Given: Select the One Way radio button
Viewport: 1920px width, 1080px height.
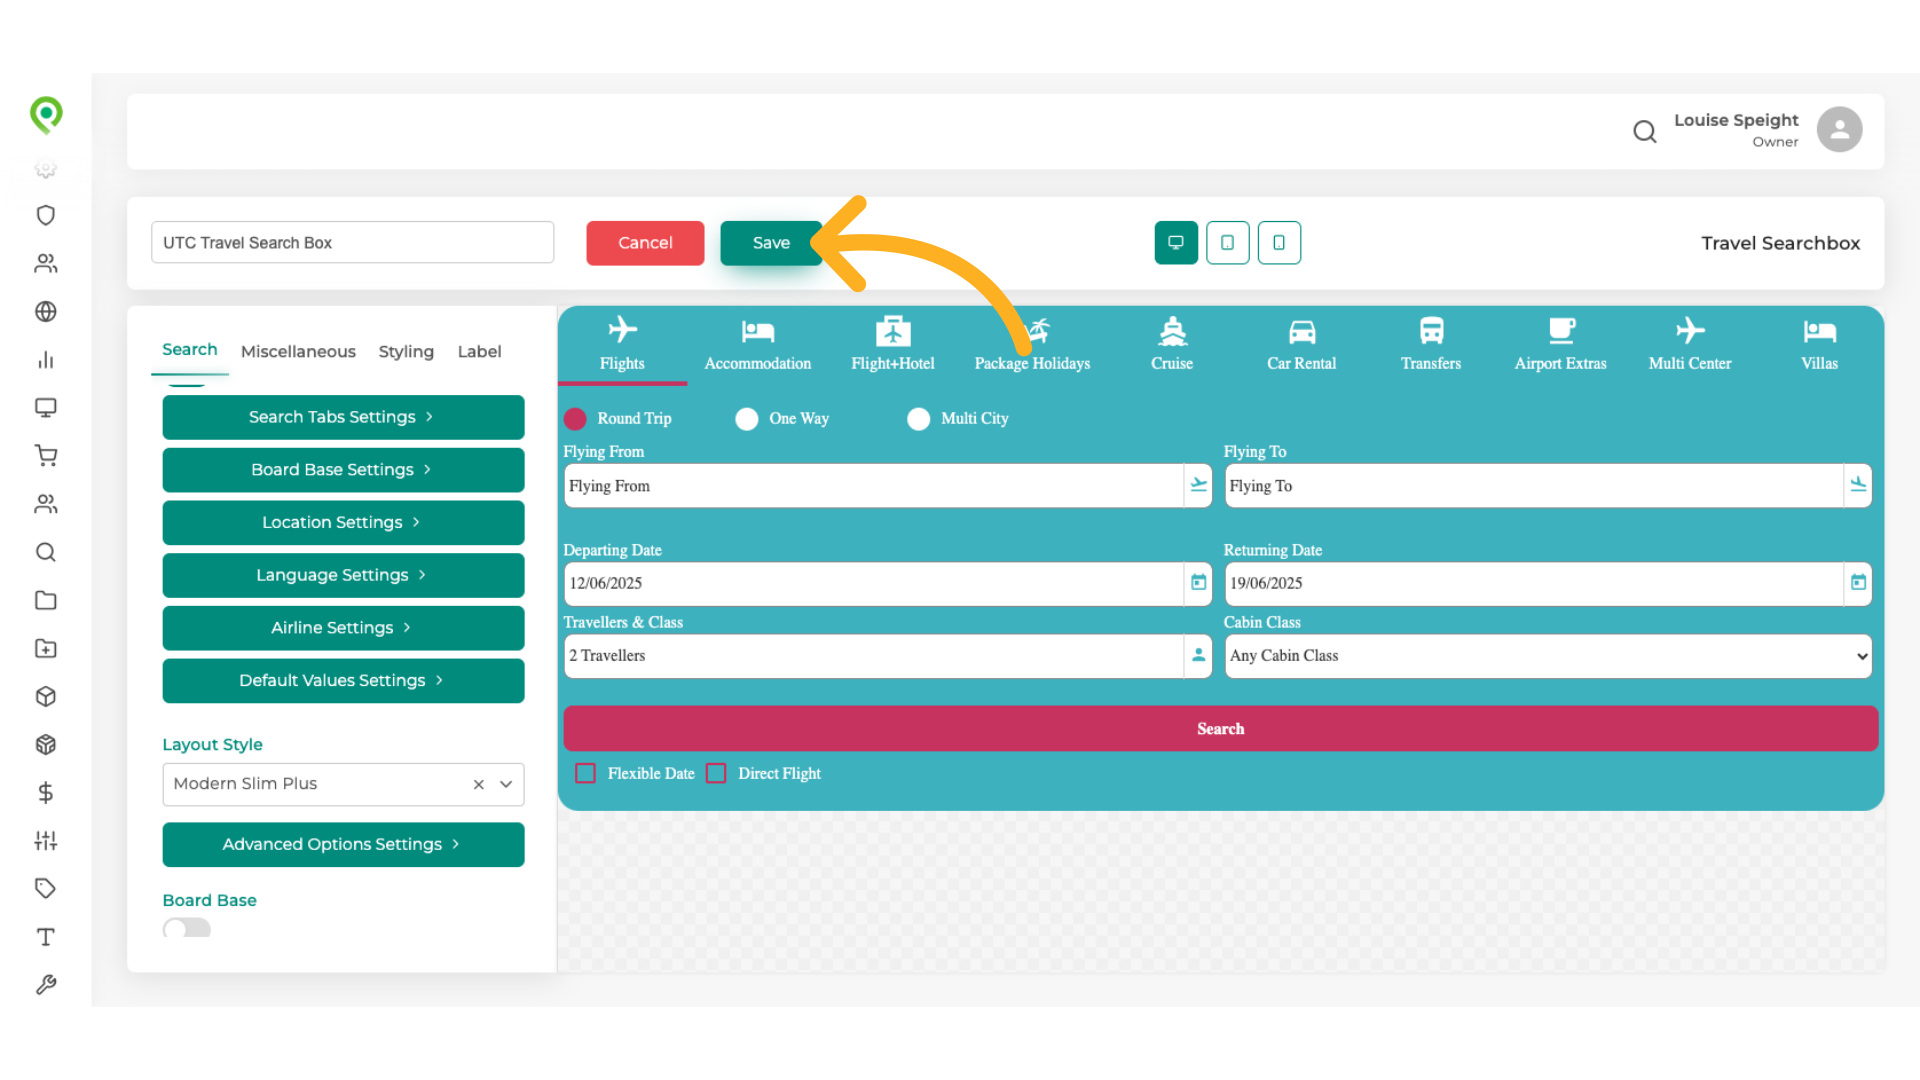Looking at the screenshot, I should click(747, 419).
